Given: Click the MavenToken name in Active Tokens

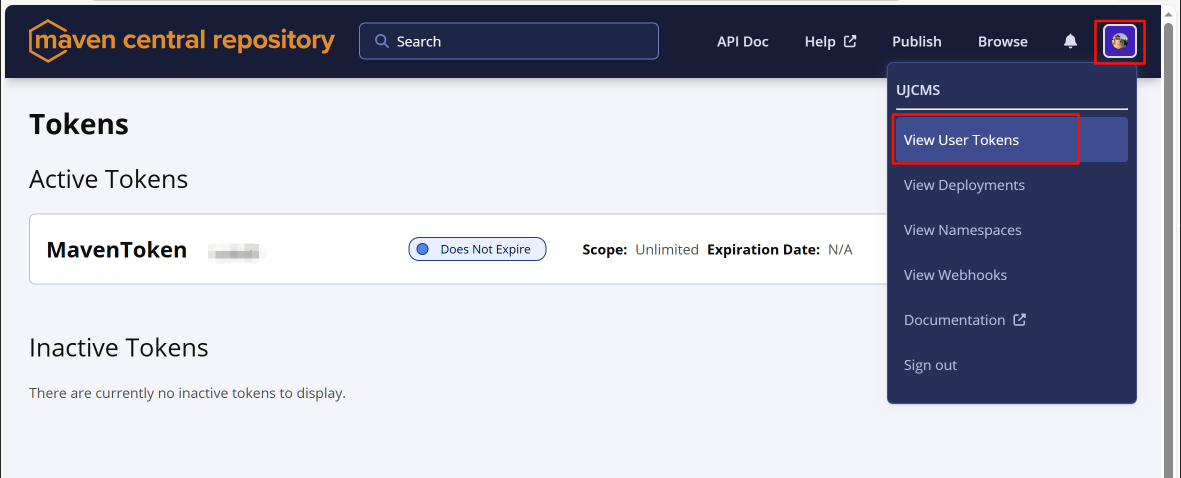Looking at the screenshot, I should [116, 250].
